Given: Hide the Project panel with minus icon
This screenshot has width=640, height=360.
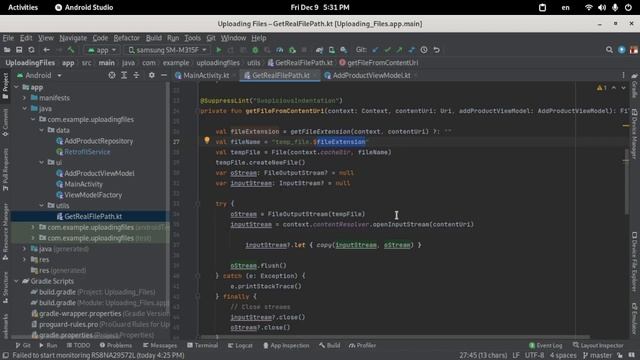Looking at the screenshot, I should click(x=164, y=75).
